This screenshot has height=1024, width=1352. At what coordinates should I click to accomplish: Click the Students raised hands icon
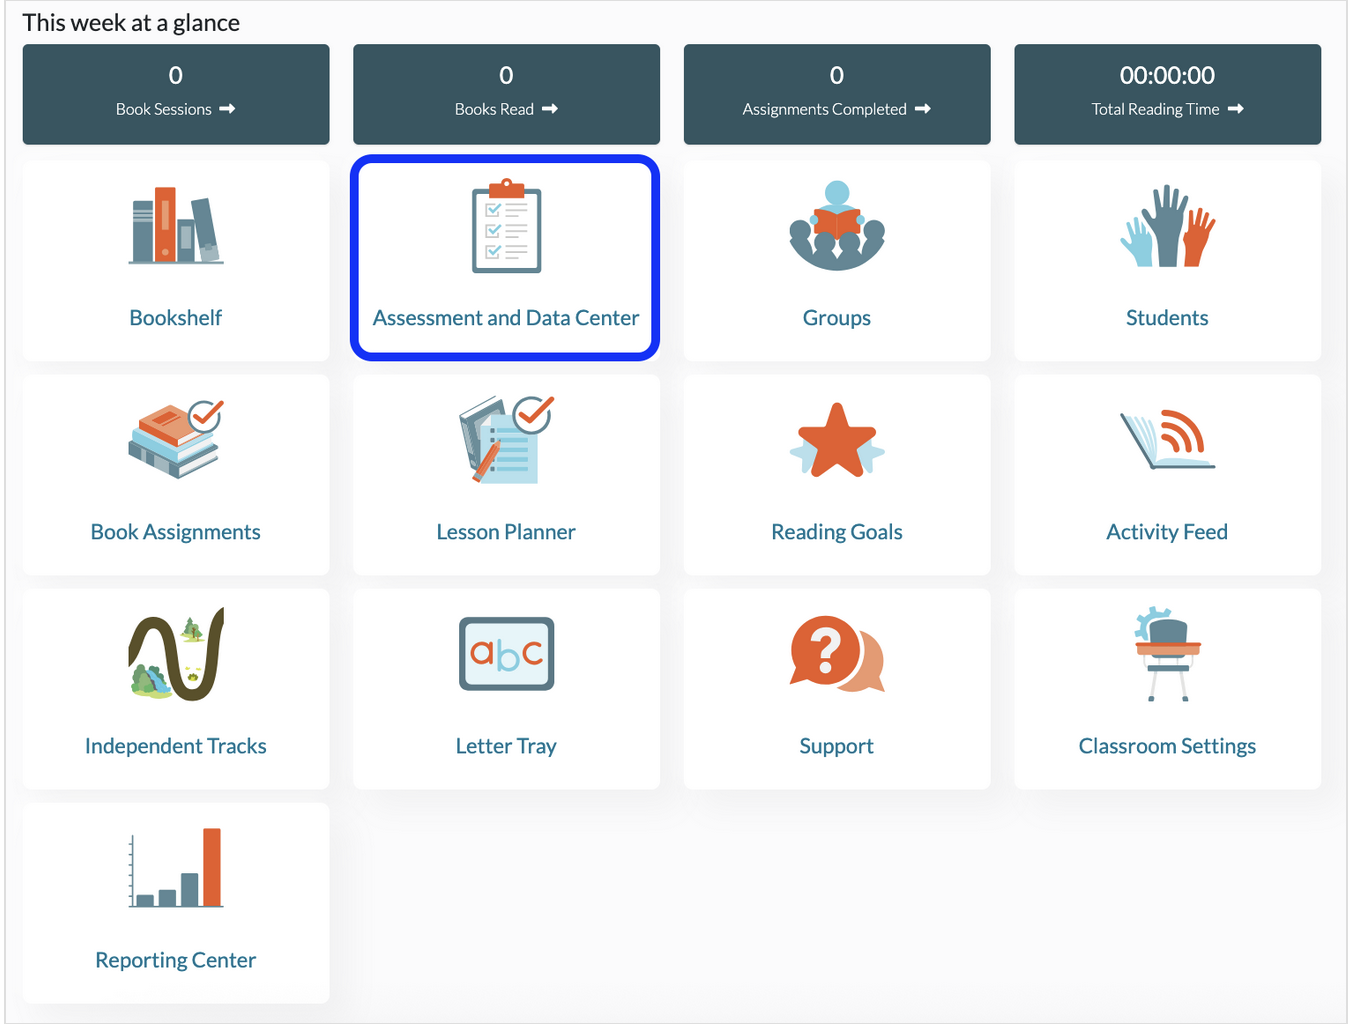coord(1167,225)
